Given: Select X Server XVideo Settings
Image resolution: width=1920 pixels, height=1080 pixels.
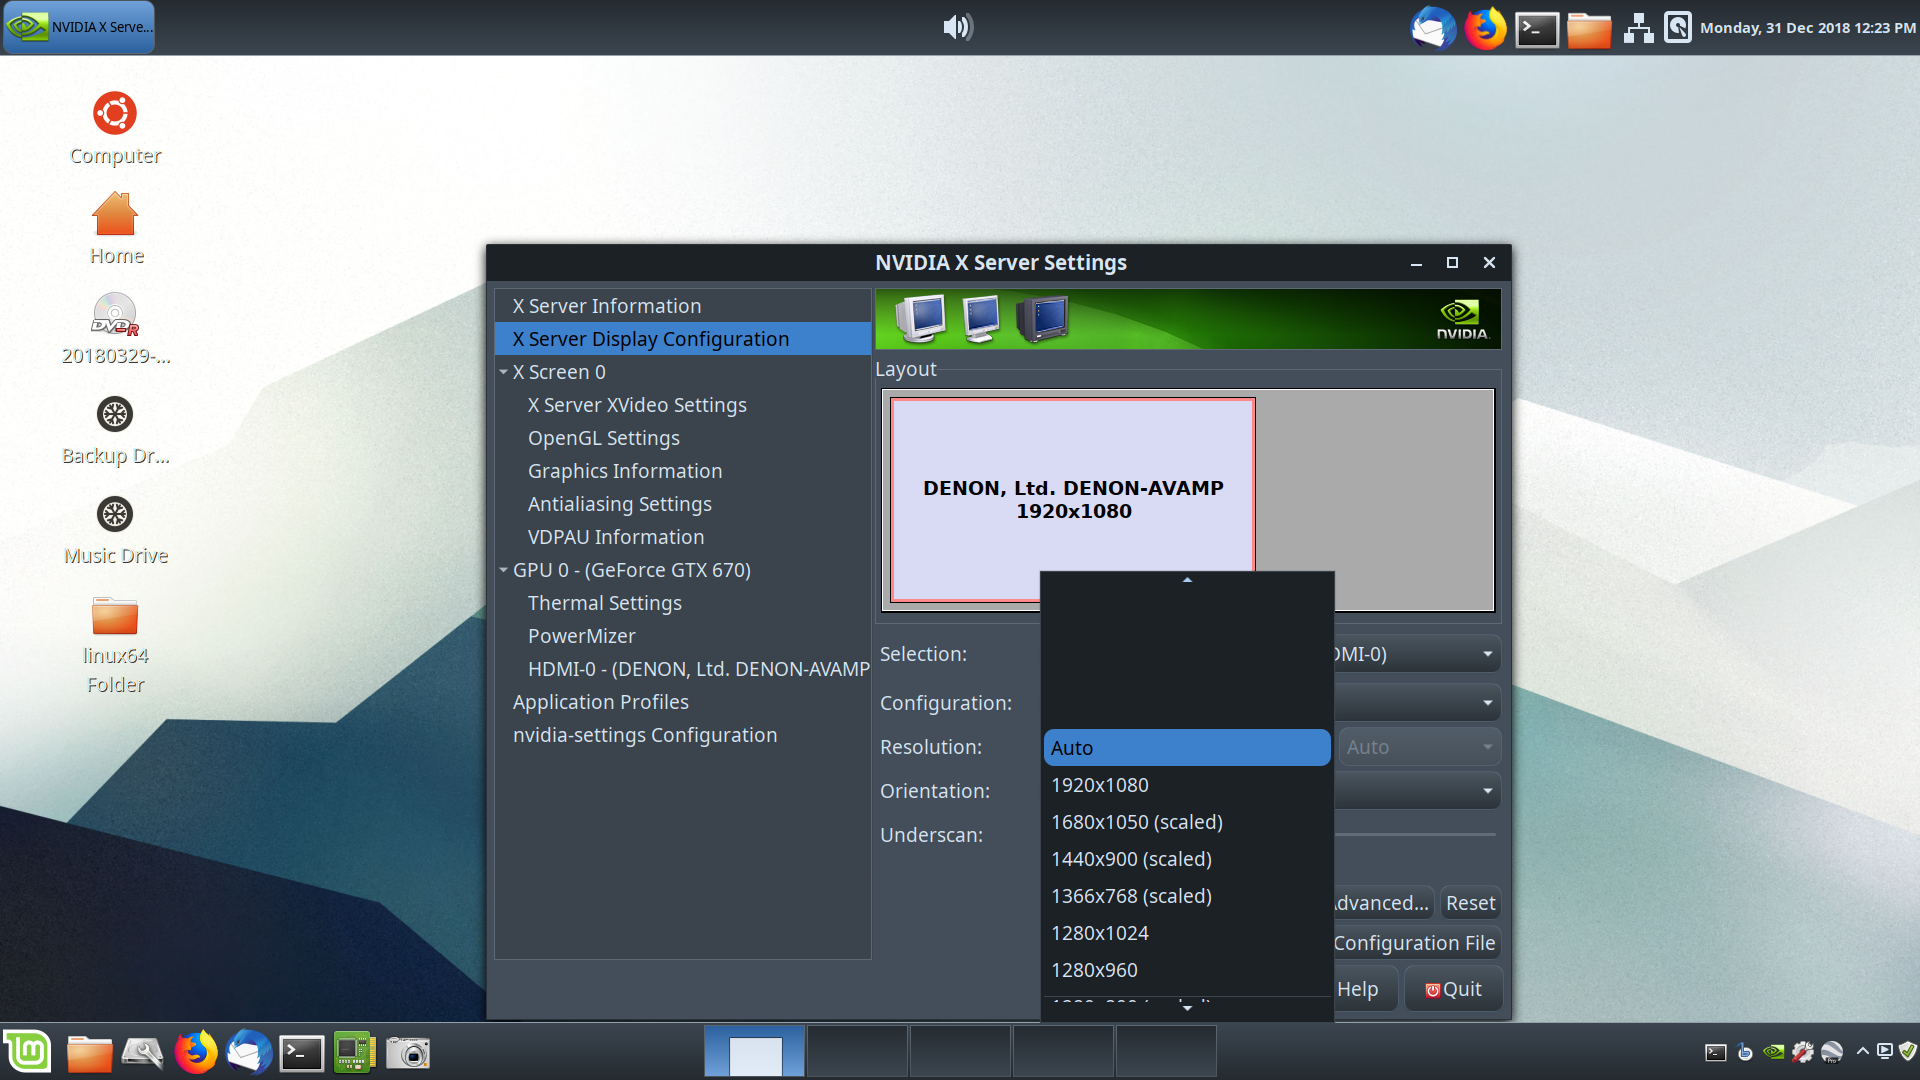Looking at the screenshot, I should click(x=683, y=405).
